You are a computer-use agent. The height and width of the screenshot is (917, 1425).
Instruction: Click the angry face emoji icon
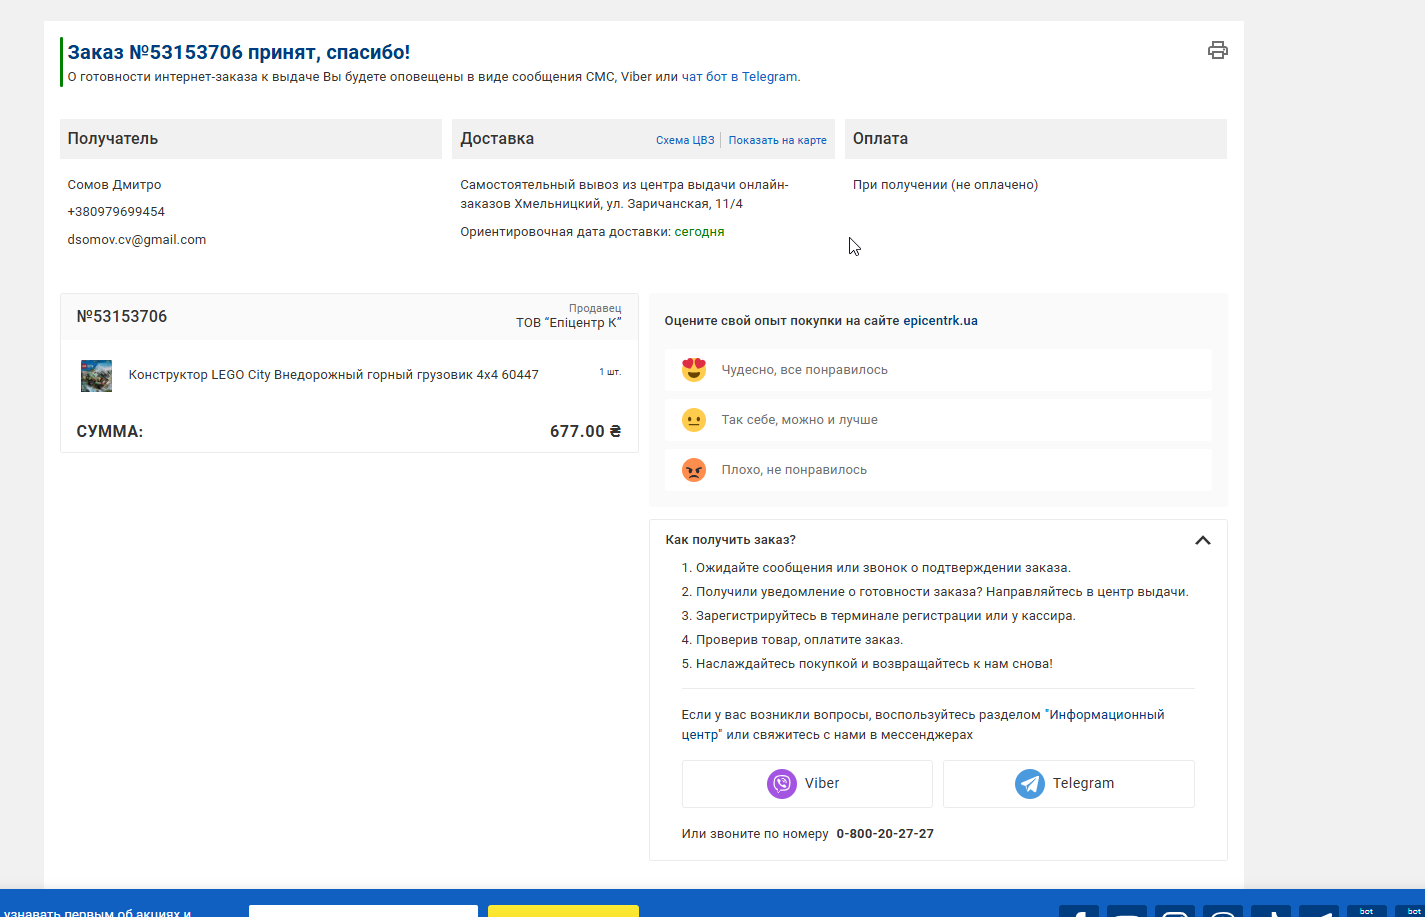(x=694, y=470)
